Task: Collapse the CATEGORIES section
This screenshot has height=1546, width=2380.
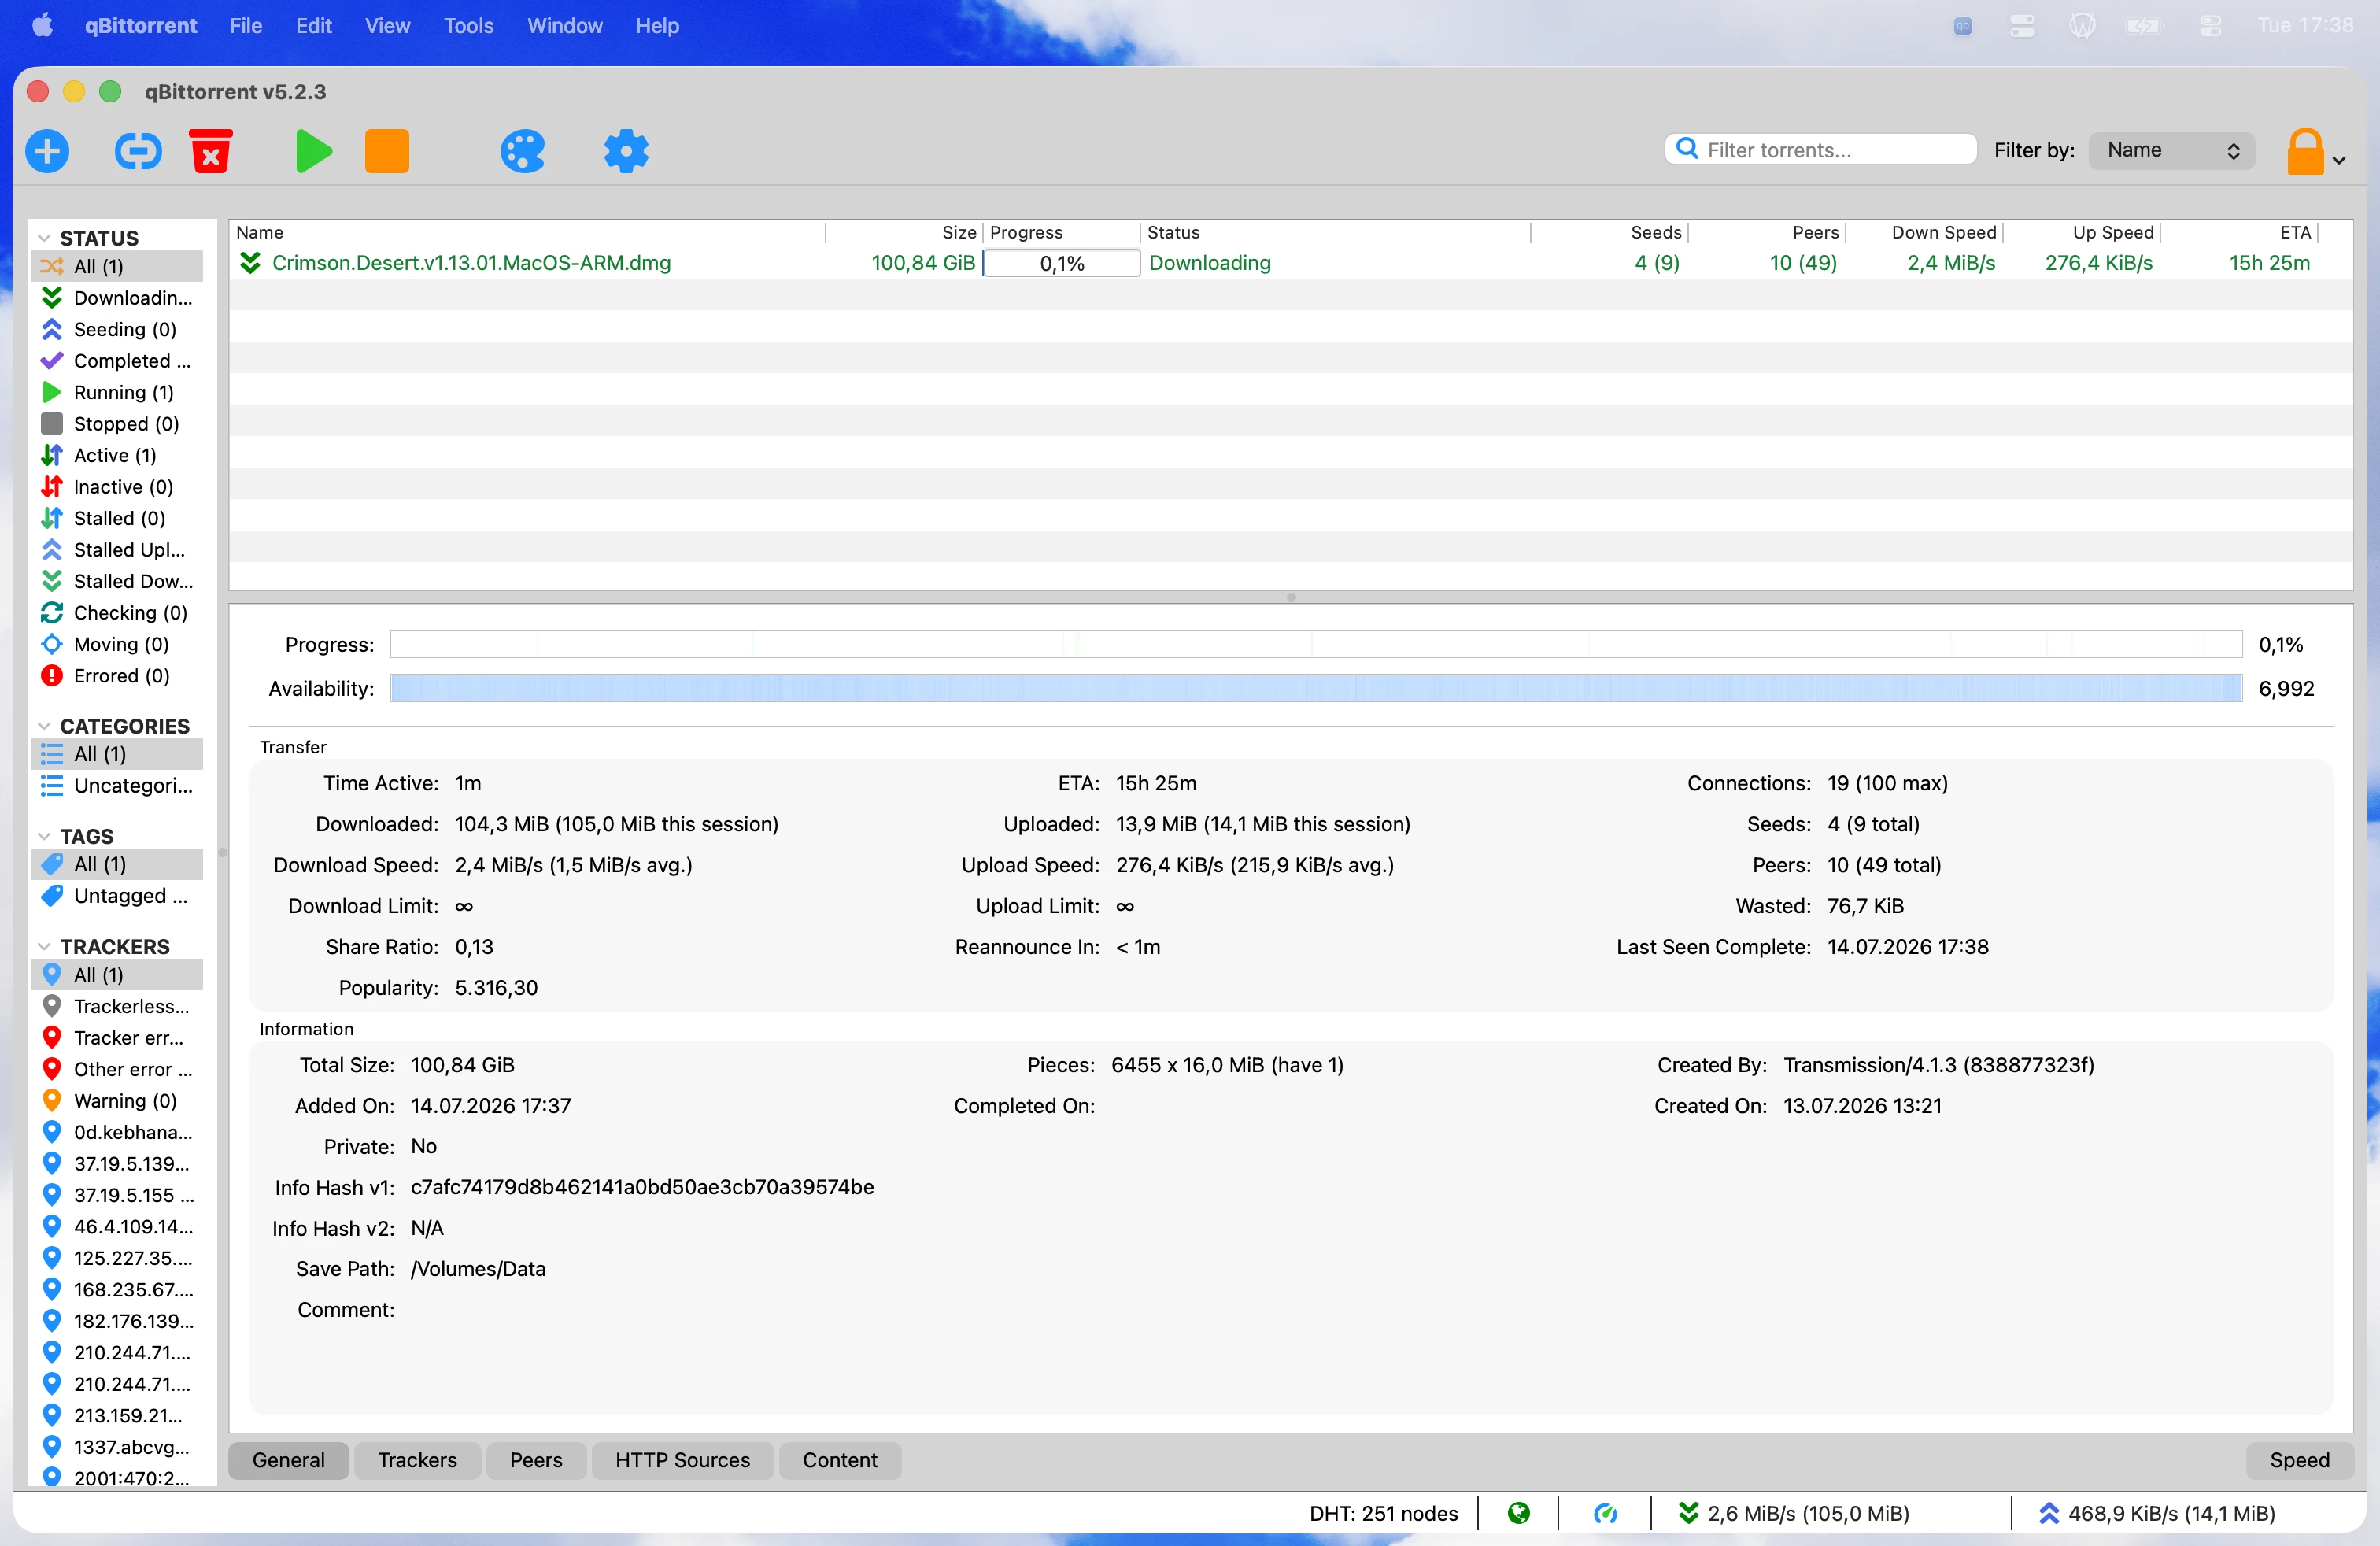Action: 44,726
